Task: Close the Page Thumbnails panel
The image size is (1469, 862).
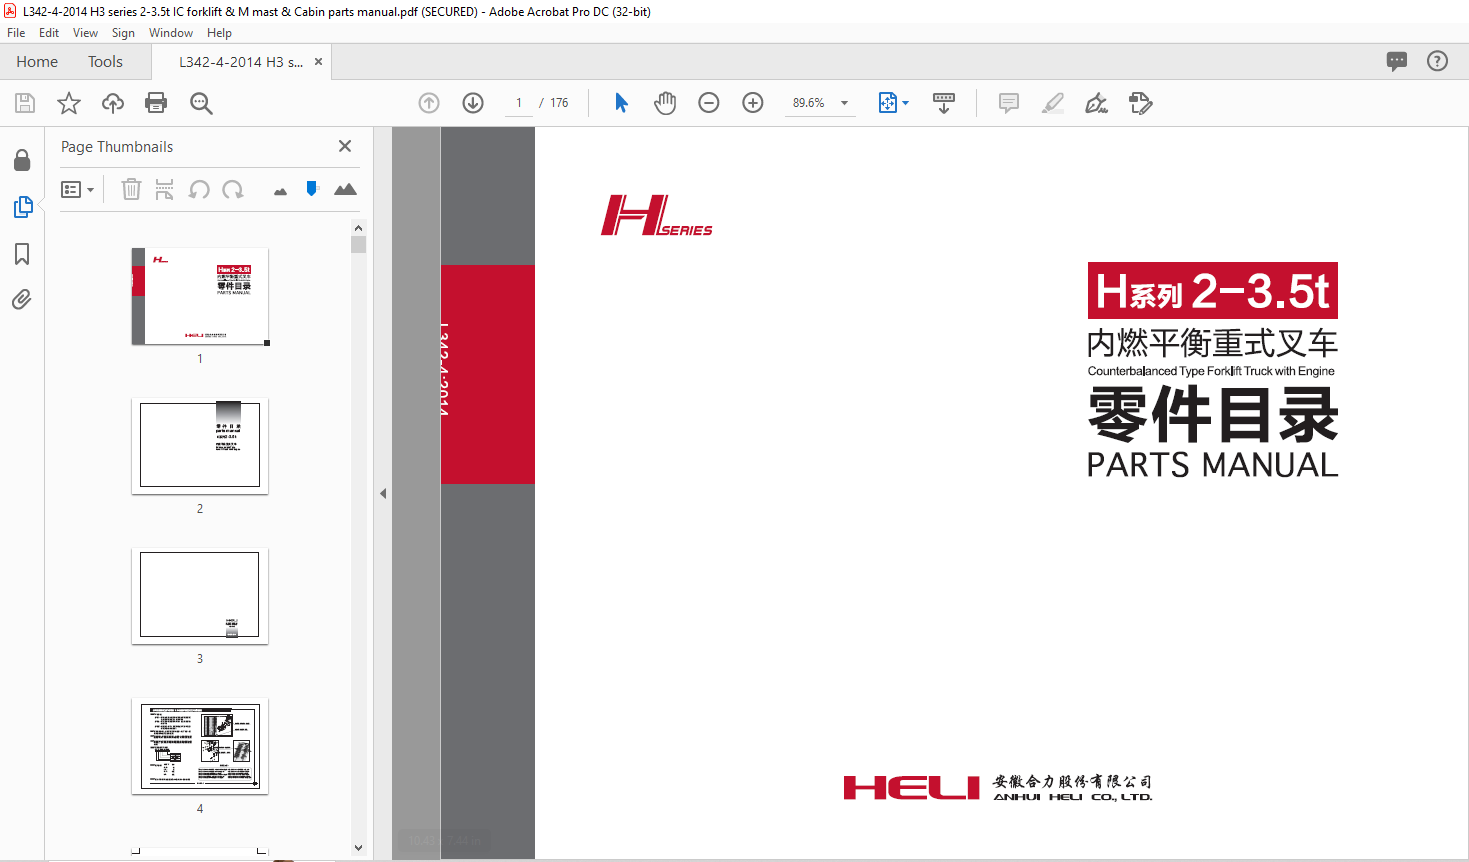Action: point(345,146)
